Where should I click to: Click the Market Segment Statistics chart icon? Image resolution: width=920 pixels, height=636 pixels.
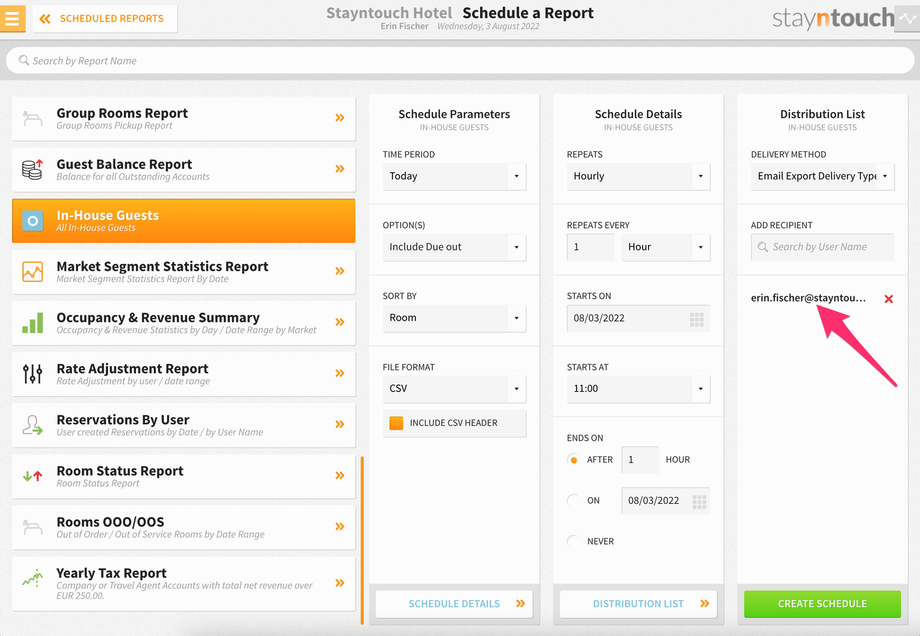[33, 272]
